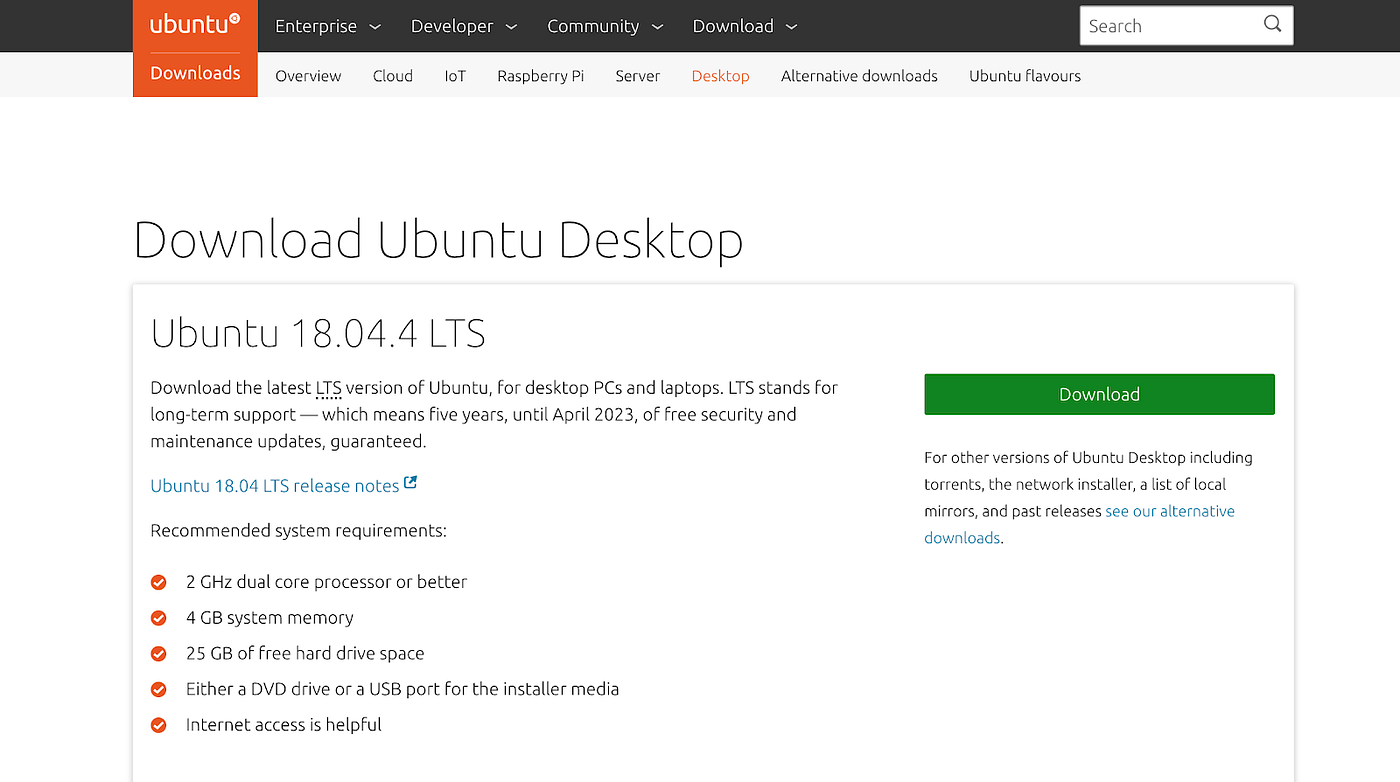Follow the alternative downloads link
This screenshot has height=782, width=1400.
point(1170,510)
